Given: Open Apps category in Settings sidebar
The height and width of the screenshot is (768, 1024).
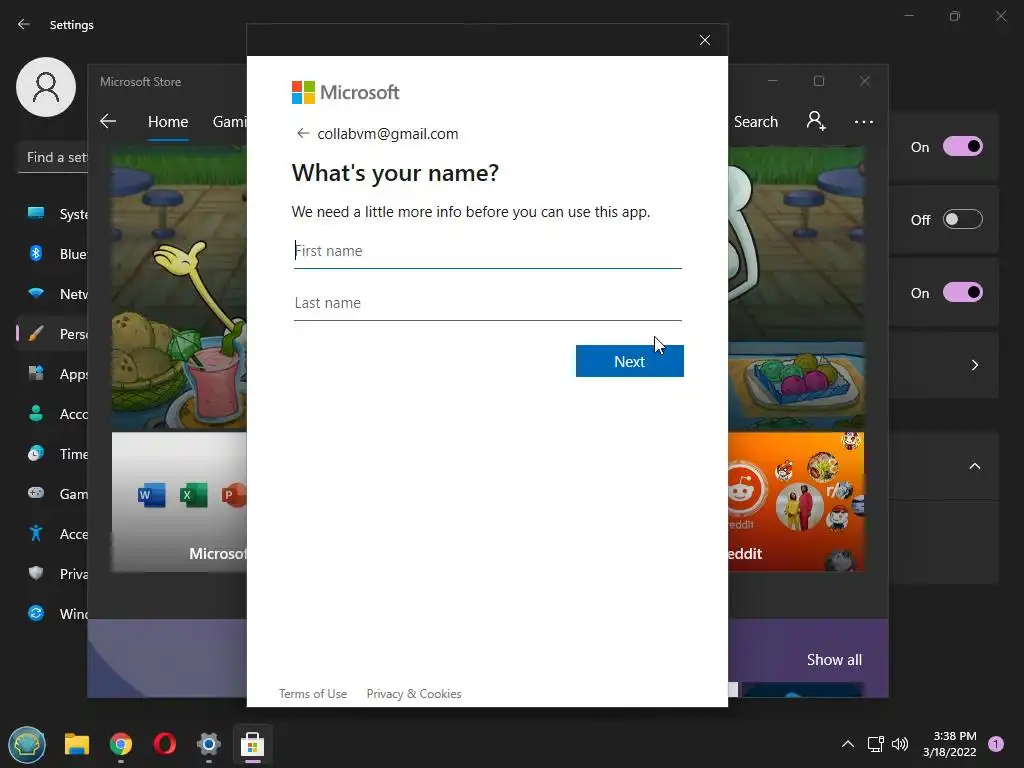Looking at the screenshot, I should pyautogui.click(x=52, y=374).
